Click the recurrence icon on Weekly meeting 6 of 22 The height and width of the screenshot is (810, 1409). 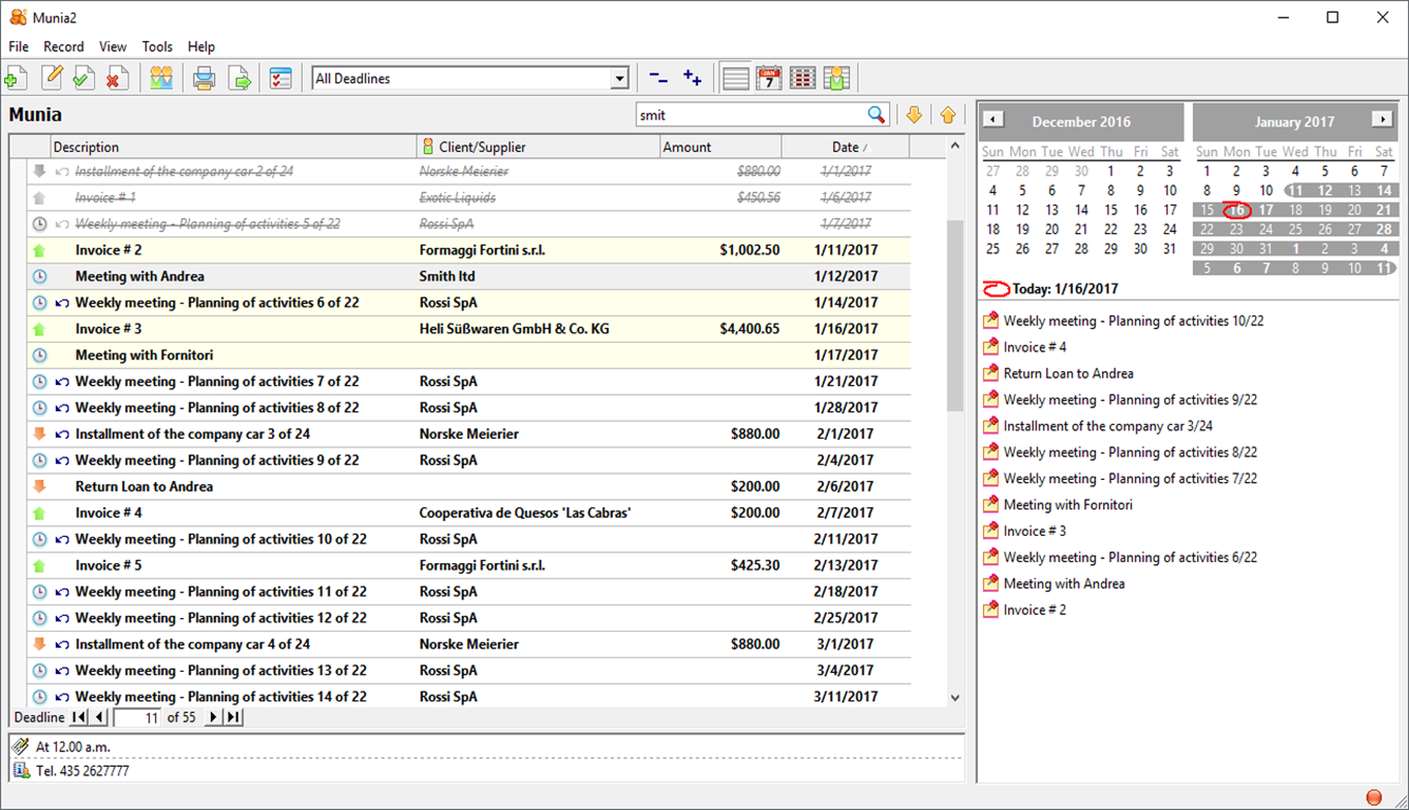tap(62, 303)
